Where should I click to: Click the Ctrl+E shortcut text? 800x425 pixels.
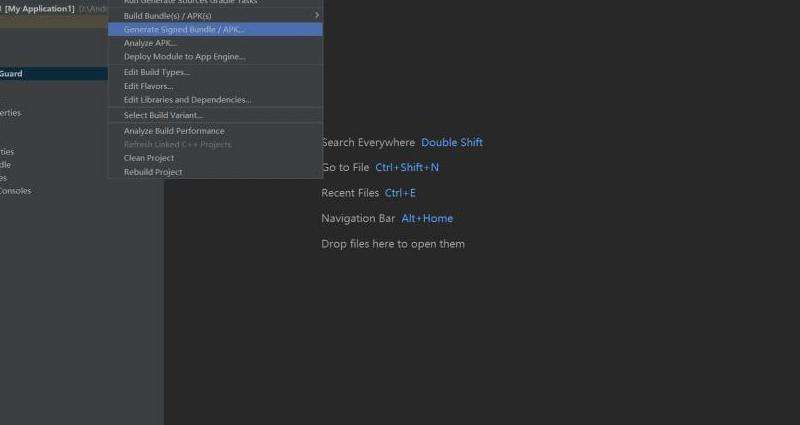tap(400, 193)
